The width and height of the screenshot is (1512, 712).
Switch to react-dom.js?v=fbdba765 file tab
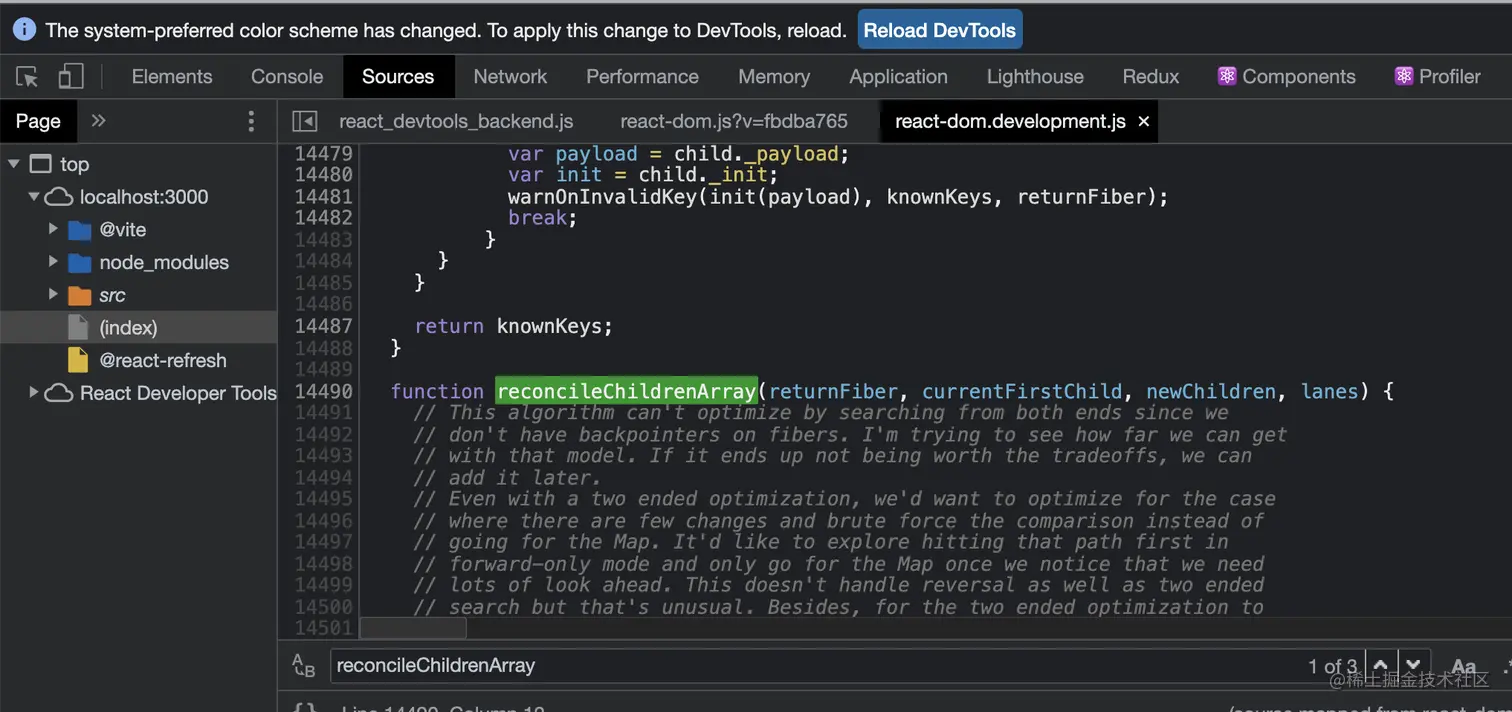click(734, 121)
